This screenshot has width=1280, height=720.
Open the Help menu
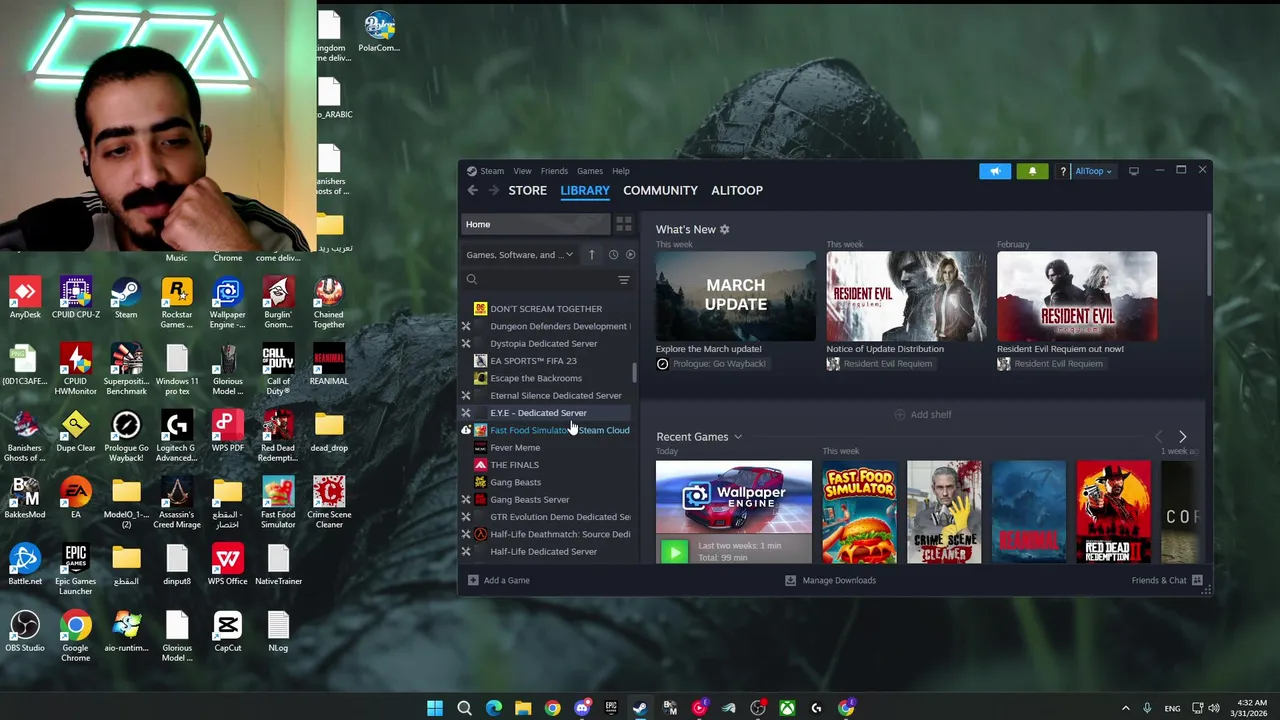tap(621, 171)
